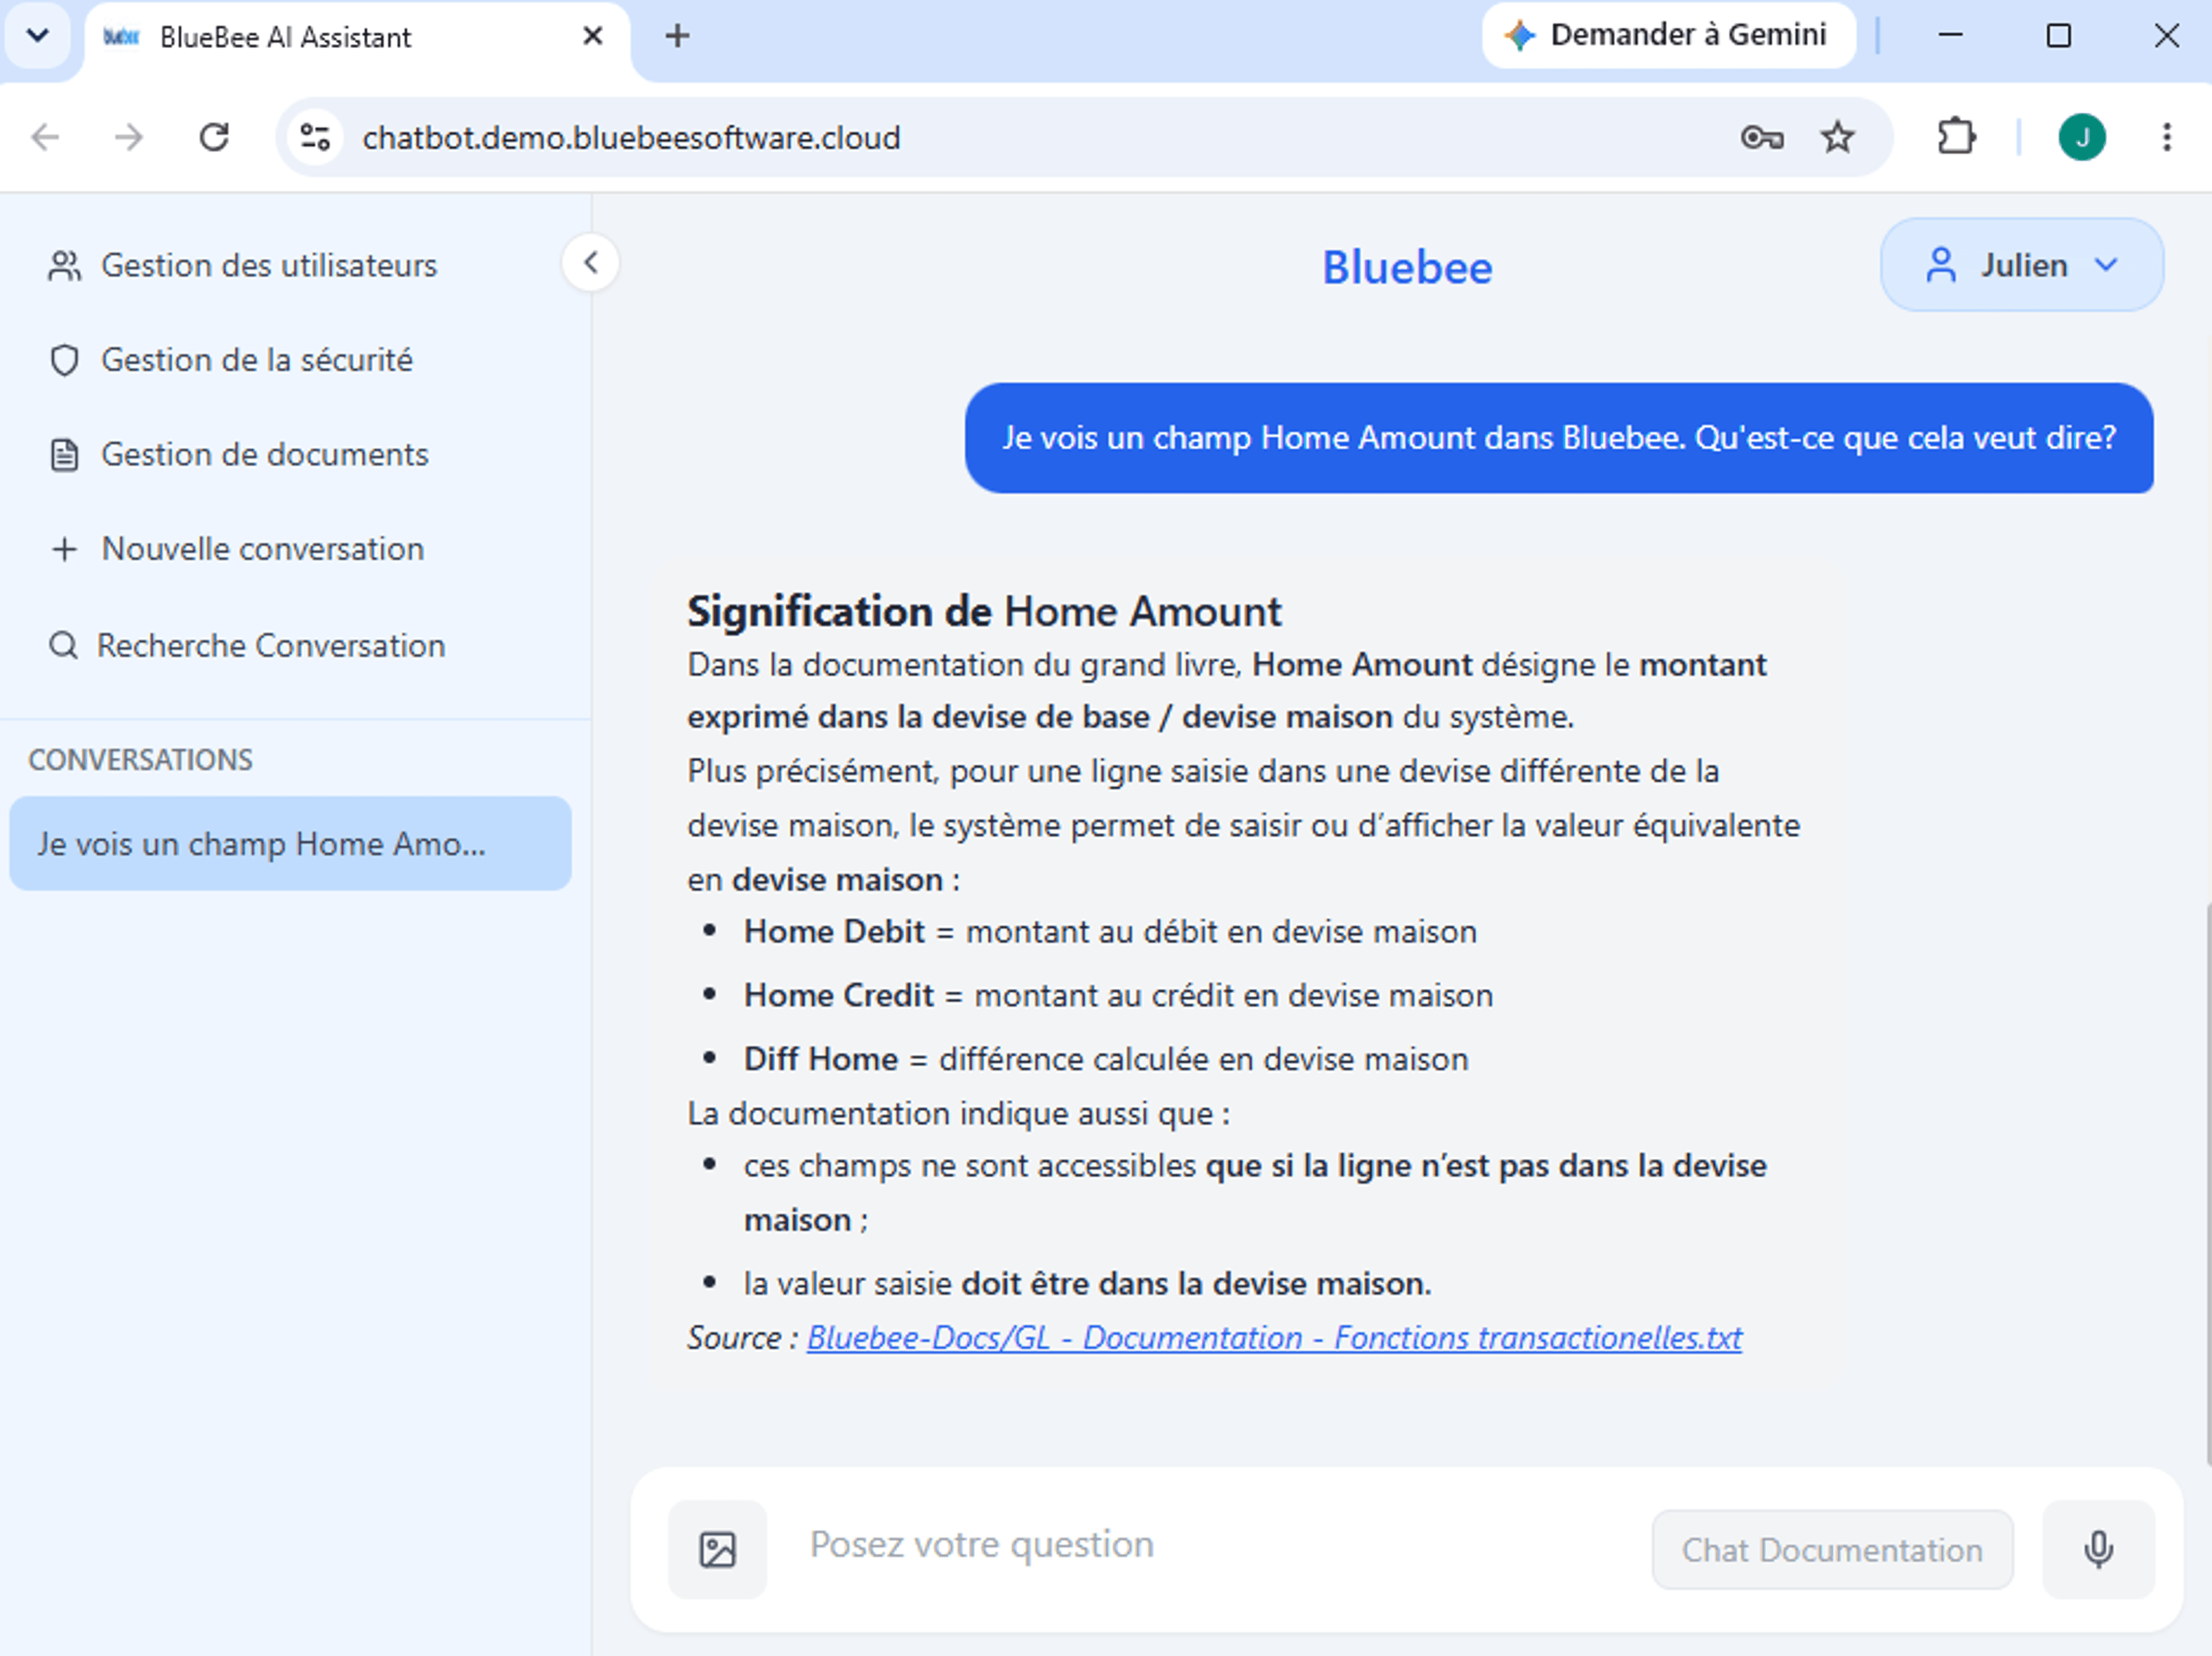Click the image upload icon
Screen dimensions: 2212x1656
[717, 1549]
